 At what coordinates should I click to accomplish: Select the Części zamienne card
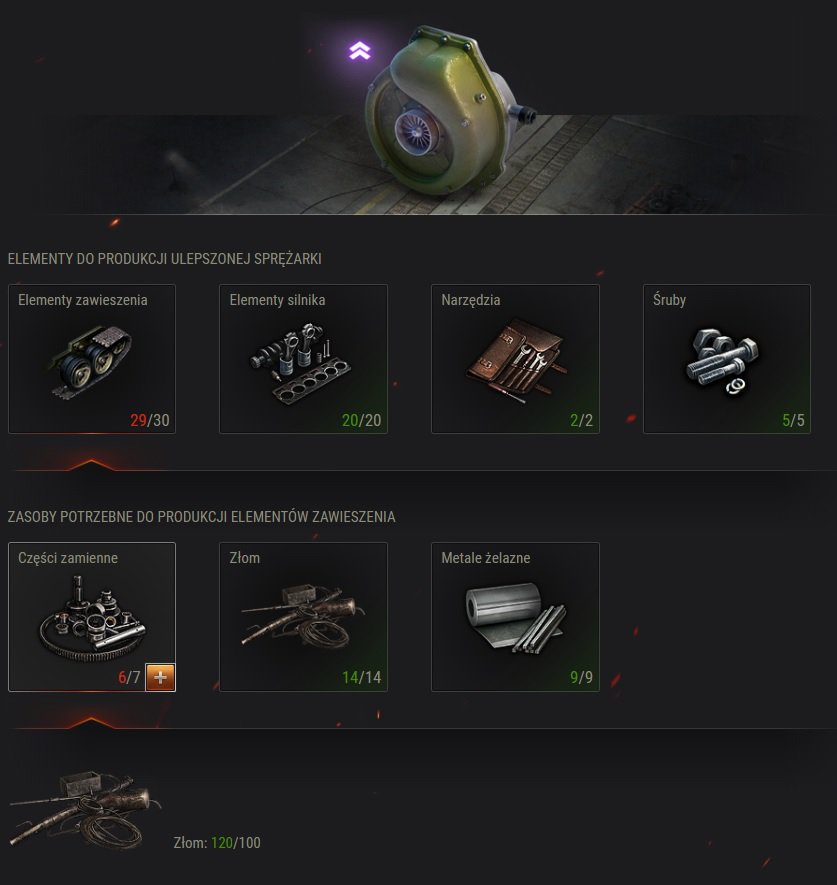[92, 617]
